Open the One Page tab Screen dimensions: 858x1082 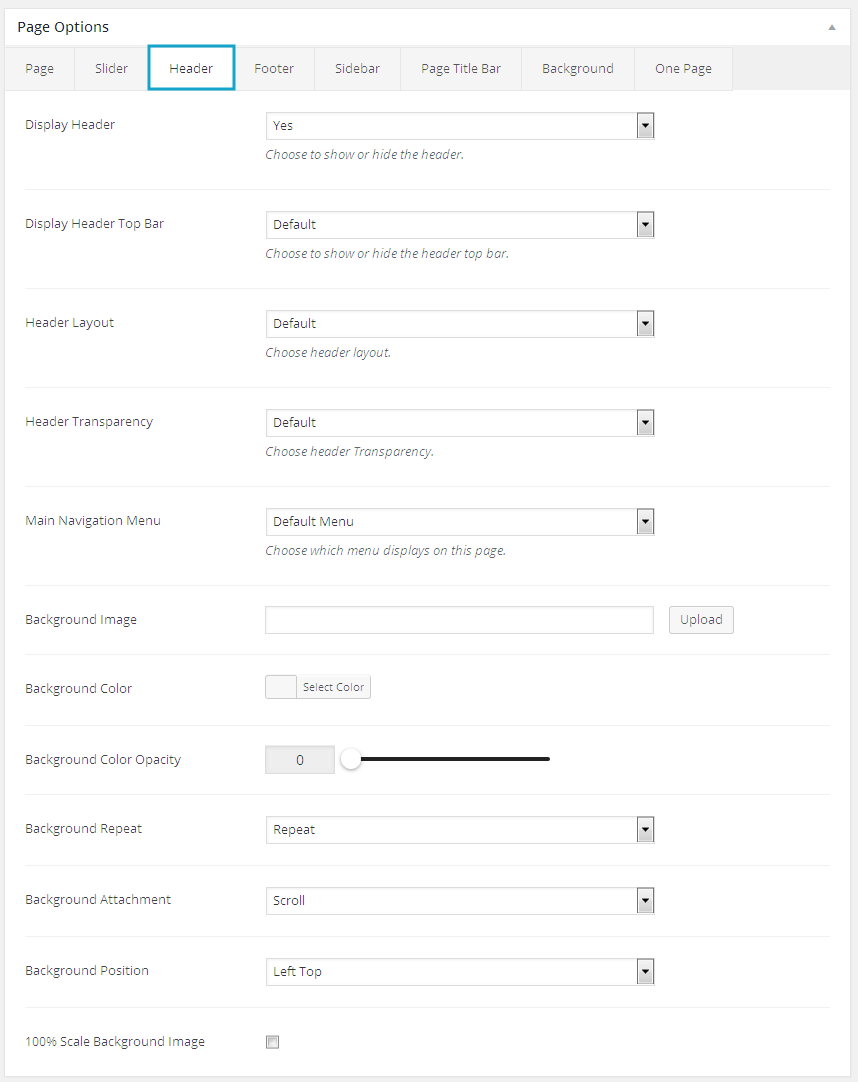coord(683,69)
